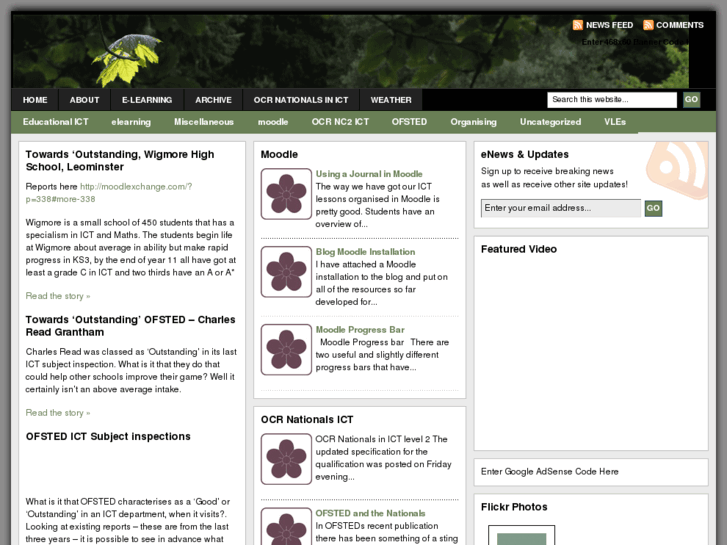Viewport: 727px width, 545px height.
Task: Open the flower thumbnail for Blog Moodle Installation
Action: click(x=286, y=272)
